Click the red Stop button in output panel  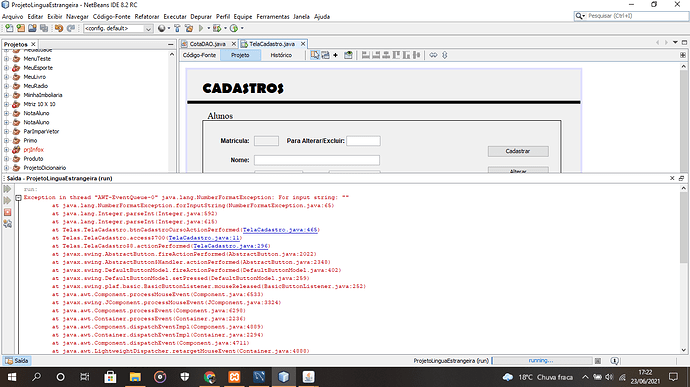click(x=7, y=212)
